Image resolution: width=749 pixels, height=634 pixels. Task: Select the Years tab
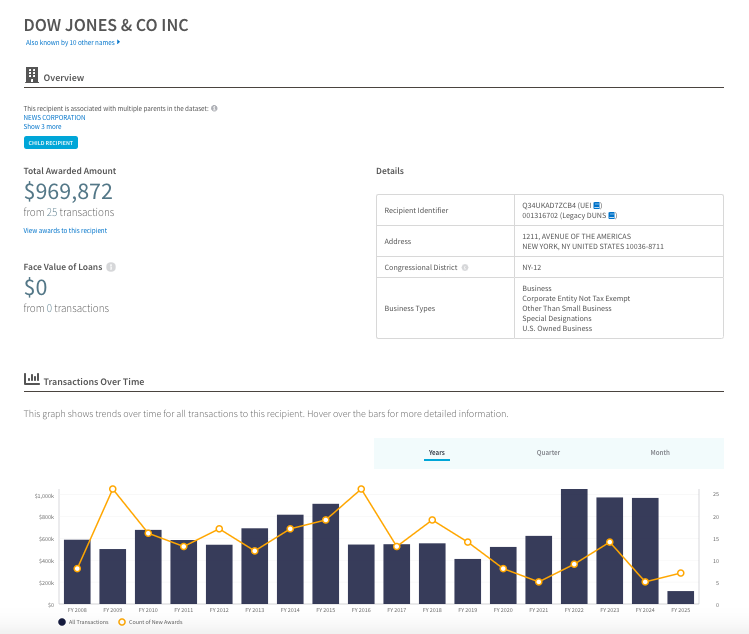pyautogui.click(x=437, y=453)
